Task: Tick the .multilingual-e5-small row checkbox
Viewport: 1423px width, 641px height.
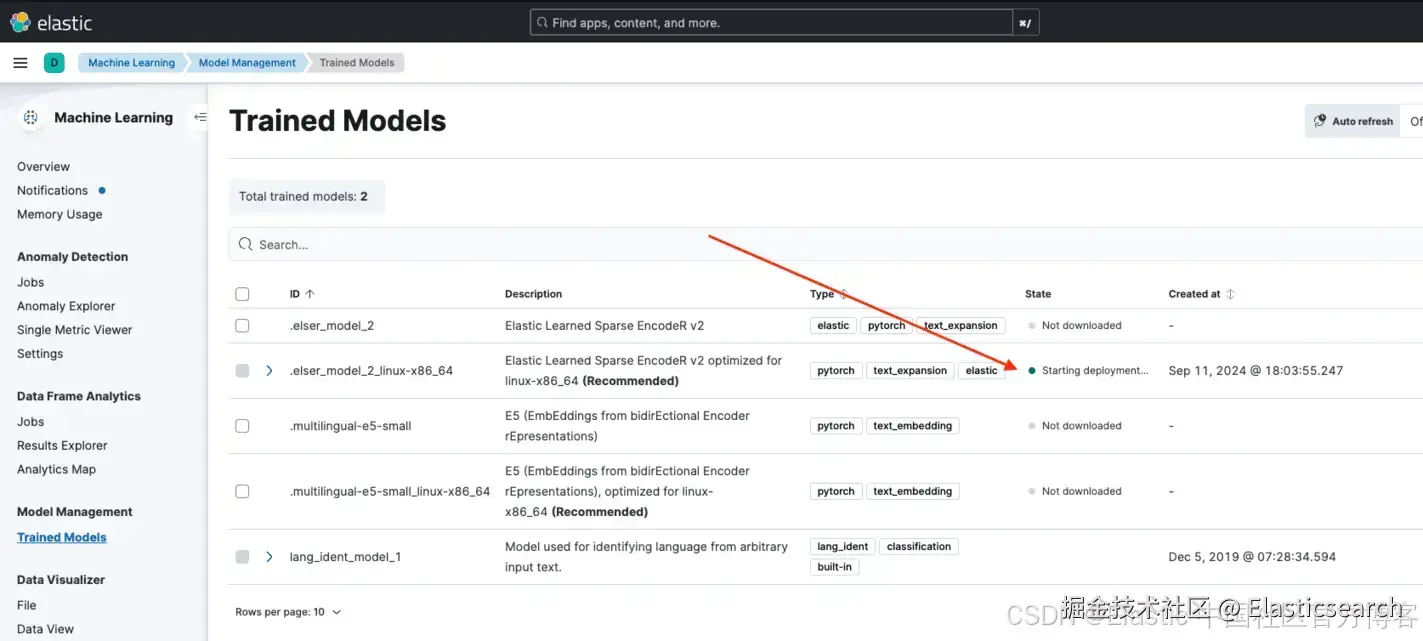Action: click(242, 426)
